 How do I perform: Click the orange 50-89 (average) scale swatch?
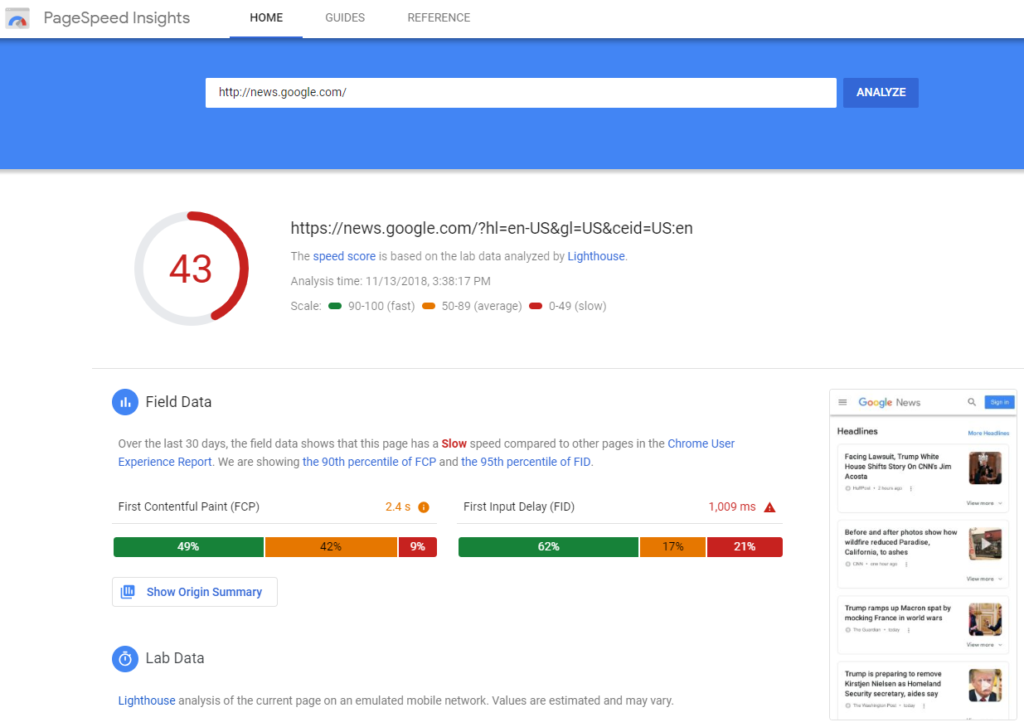click(428, 306)
